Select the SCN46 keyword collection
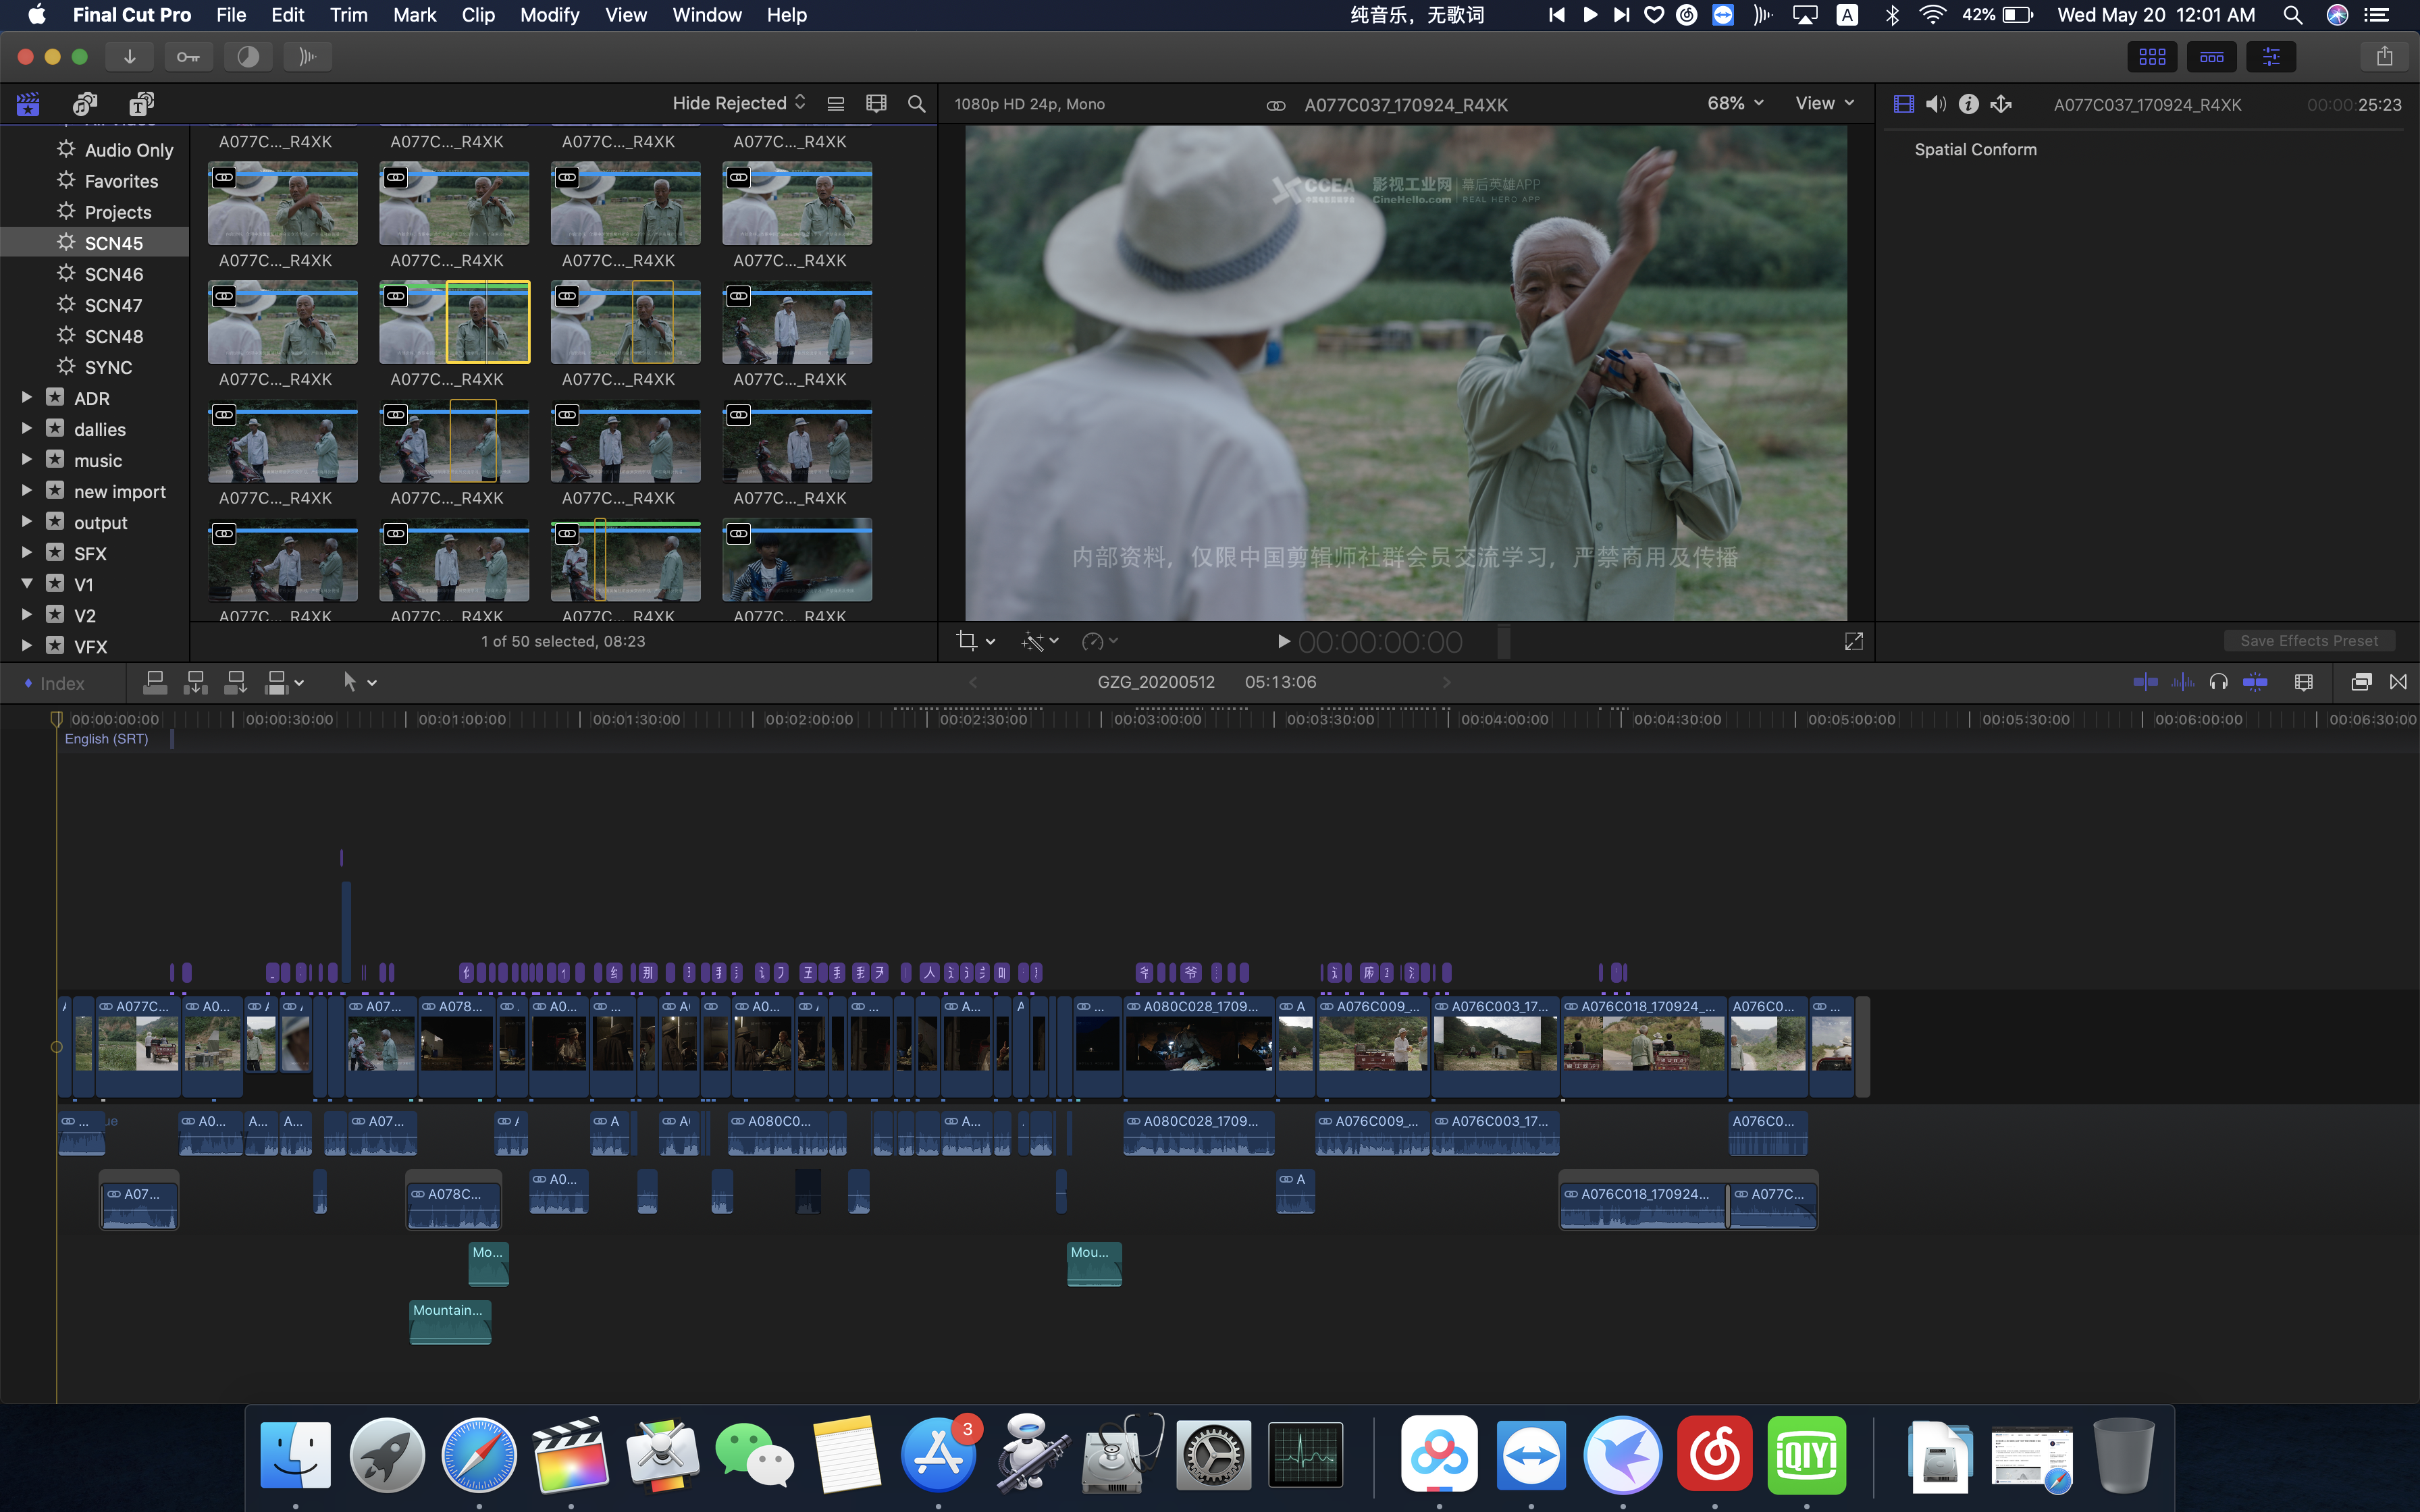This screenshot has width=2420, height=1512. [x=113, y=274]
